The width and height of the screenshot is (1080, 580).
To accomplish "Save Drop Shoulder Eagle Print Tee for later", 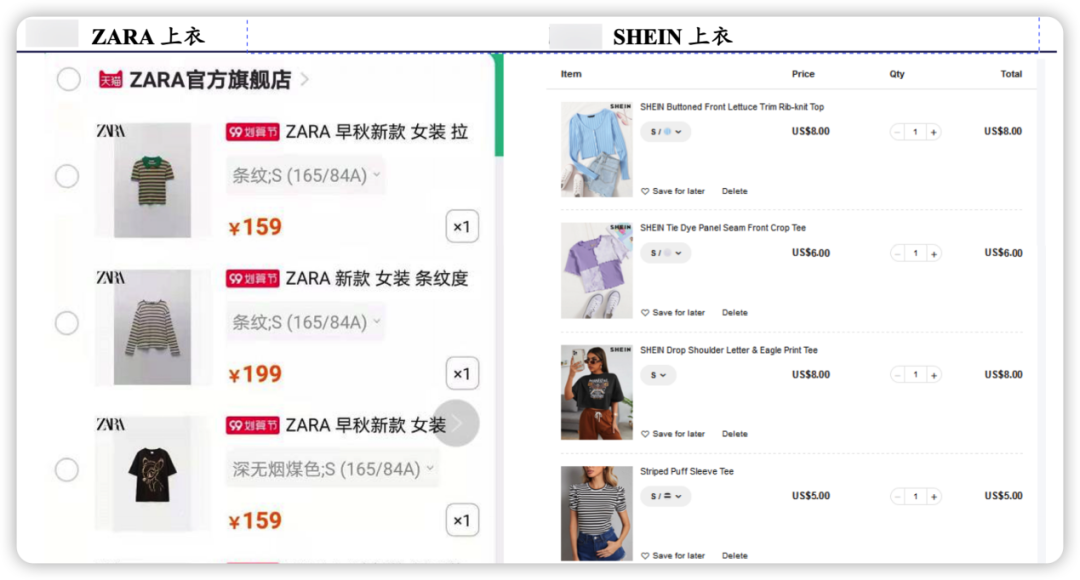I will [x=673, y=434].
